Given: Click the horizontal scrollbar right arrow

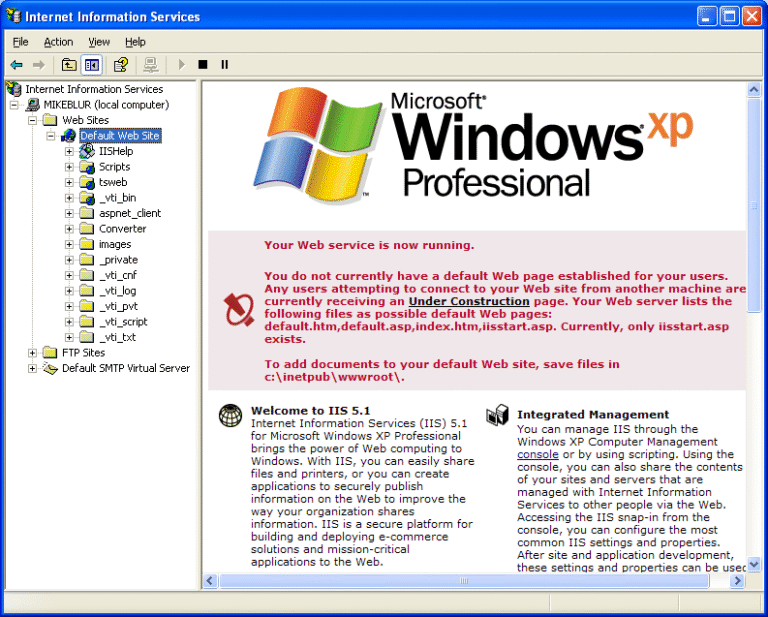Looking at the screenshot, I should (738, 581).
